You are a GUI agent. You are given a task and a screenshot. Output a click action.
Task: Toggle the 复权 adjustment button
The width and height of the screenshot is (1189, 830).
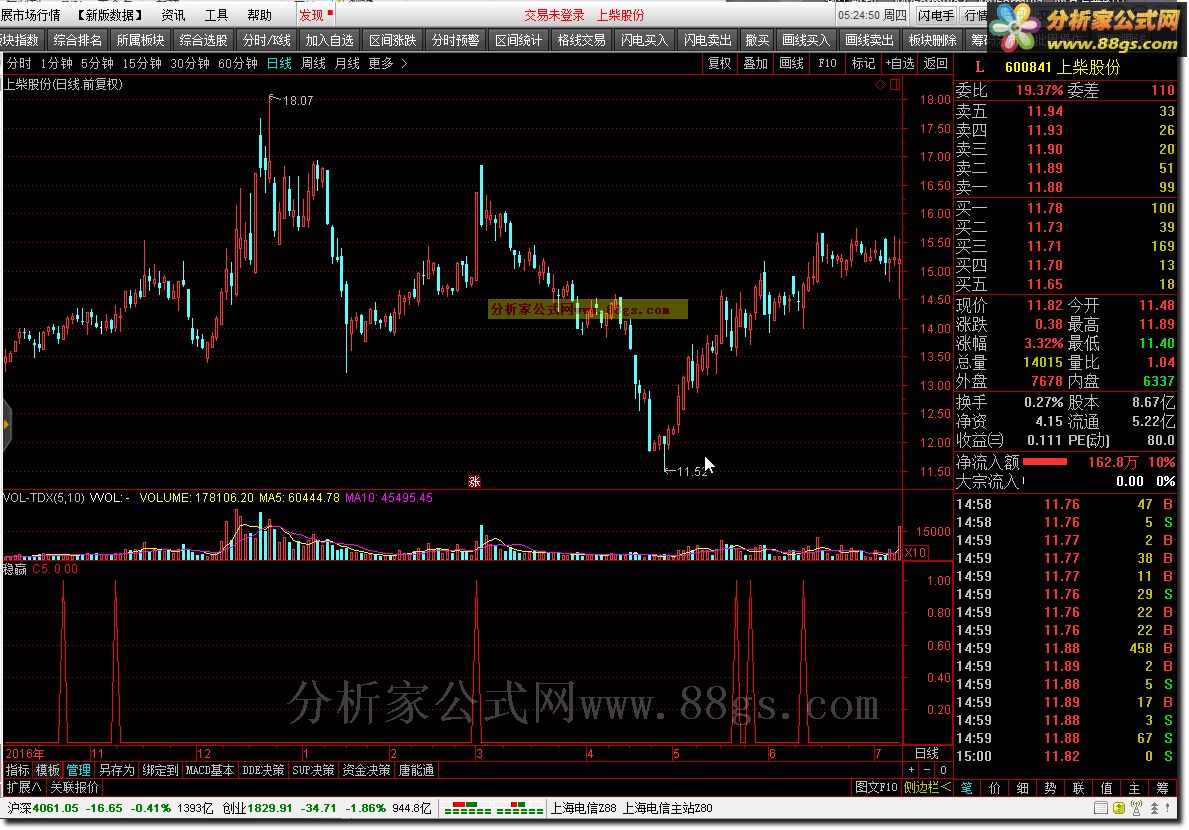pyautogui.click(x=720, y=64)
